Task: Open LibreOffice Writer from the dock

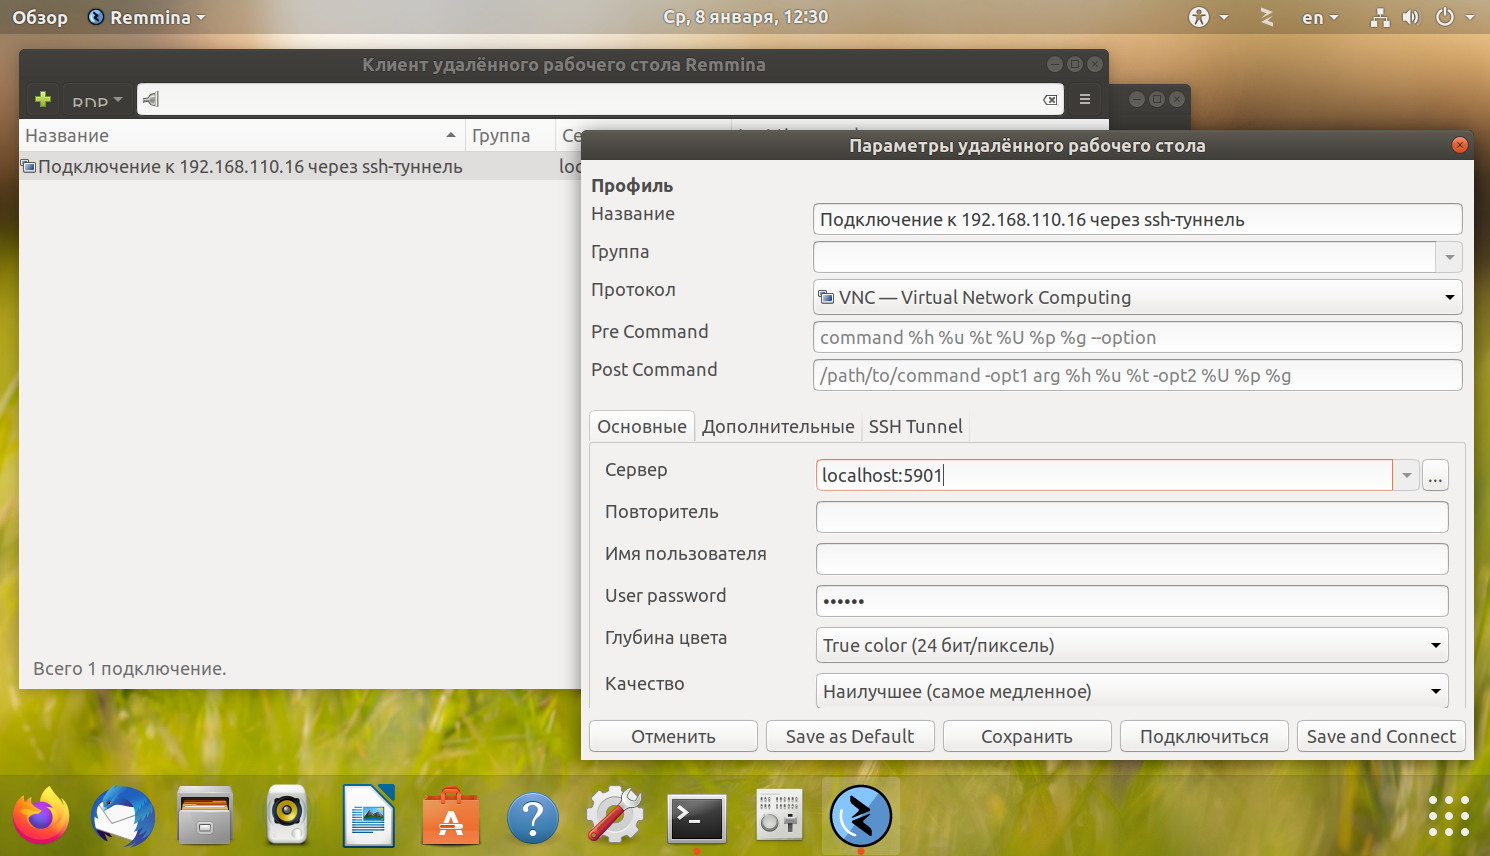Action: [369, 816]
